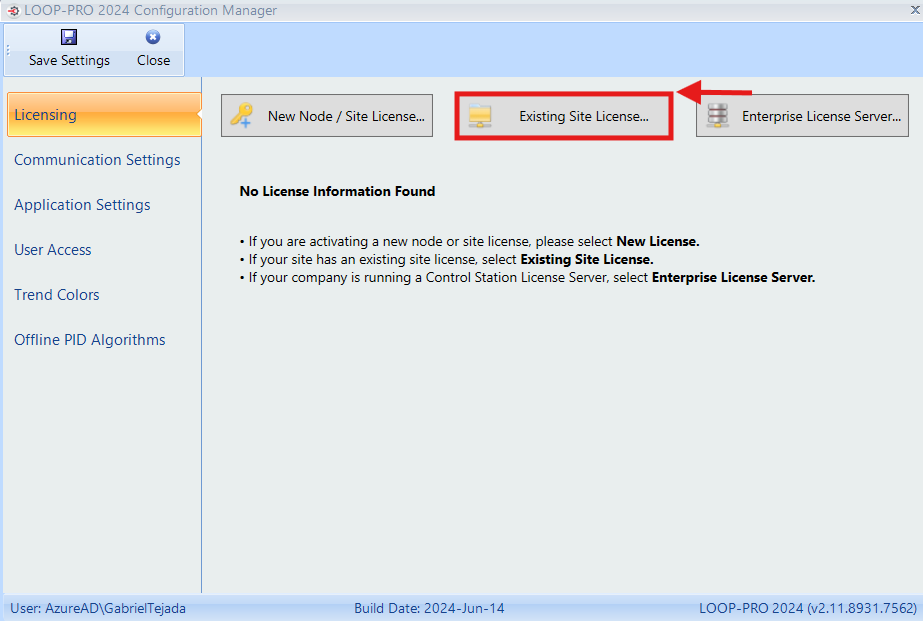This screenshot has width=923, height=621.
Task: Click the New Node / Site License text
Action: coord(346,116)
